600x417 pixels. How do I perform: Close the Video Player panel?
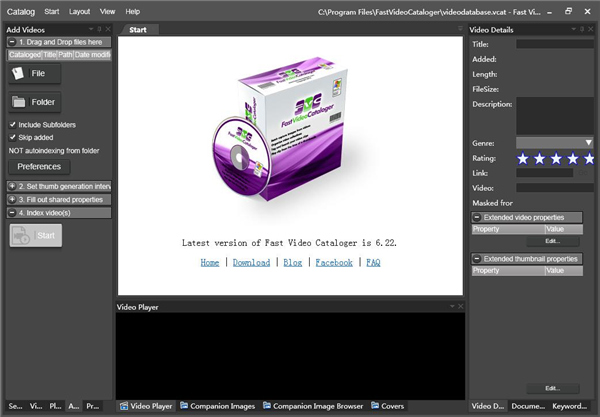click(x=461, y=306)
